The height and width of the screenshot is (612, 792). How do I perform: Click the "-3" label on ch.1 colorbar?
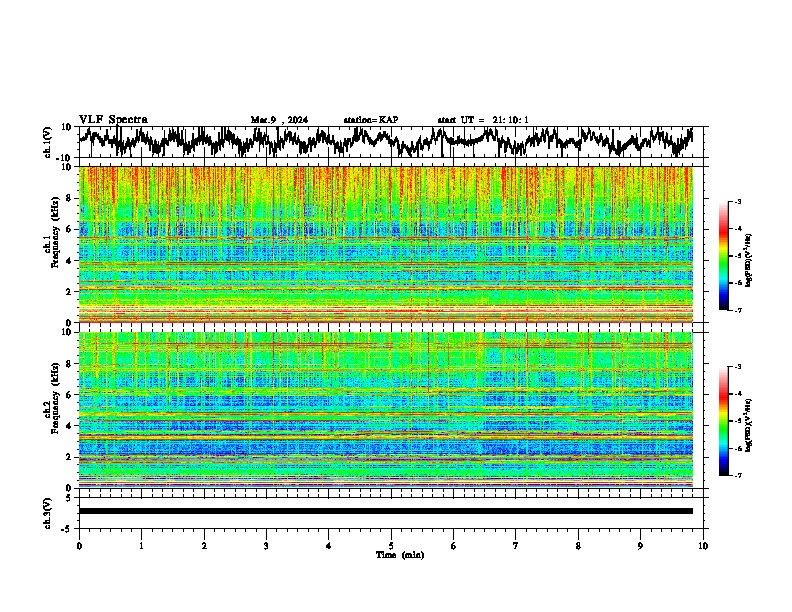[738, 201]
